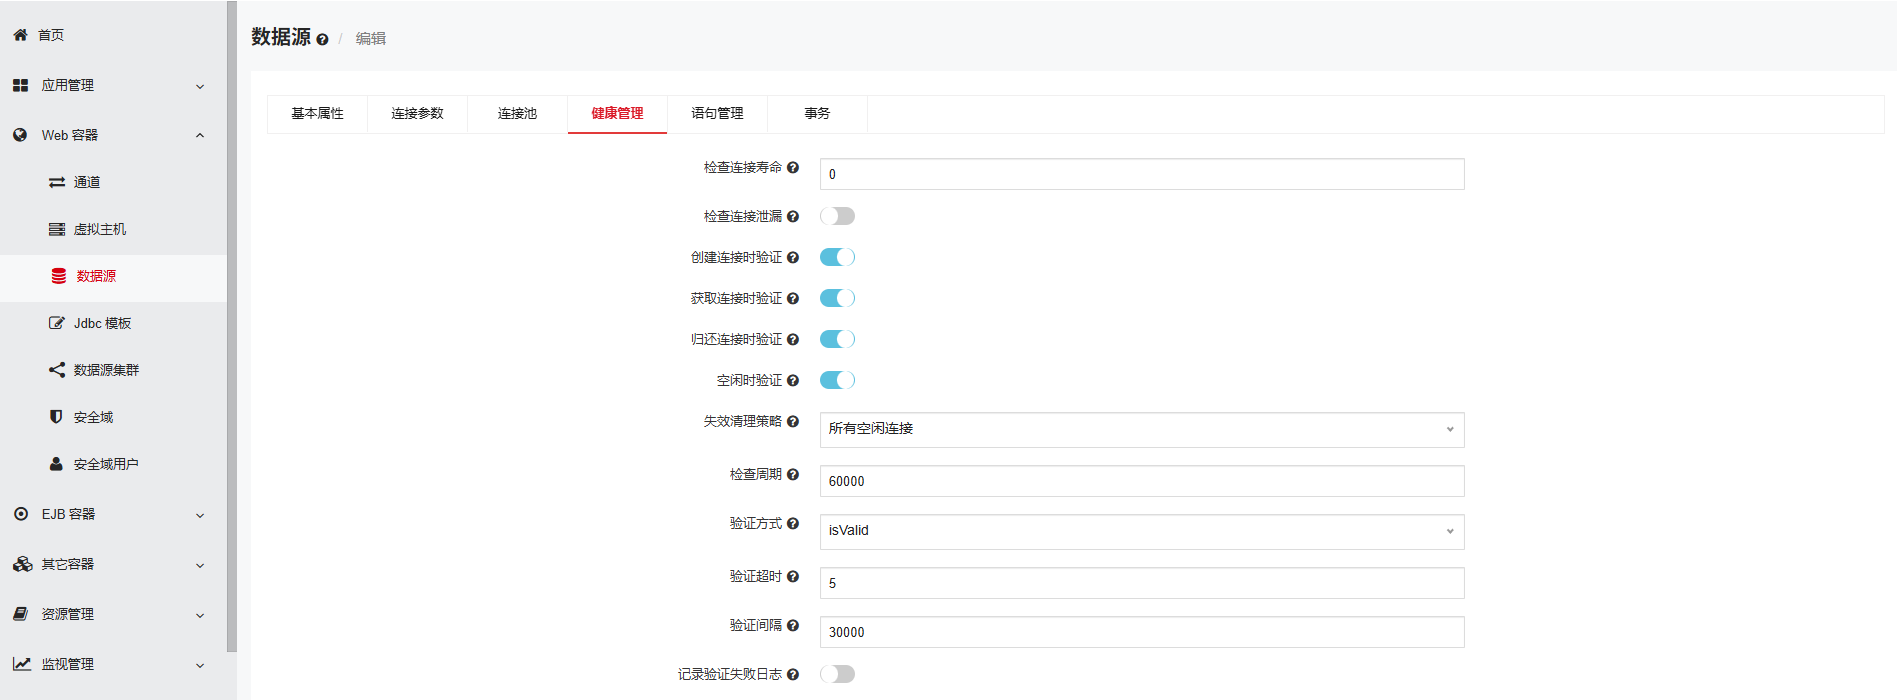
Task: Click the help icon beside 验证超时
Action: tap(793, 577)
